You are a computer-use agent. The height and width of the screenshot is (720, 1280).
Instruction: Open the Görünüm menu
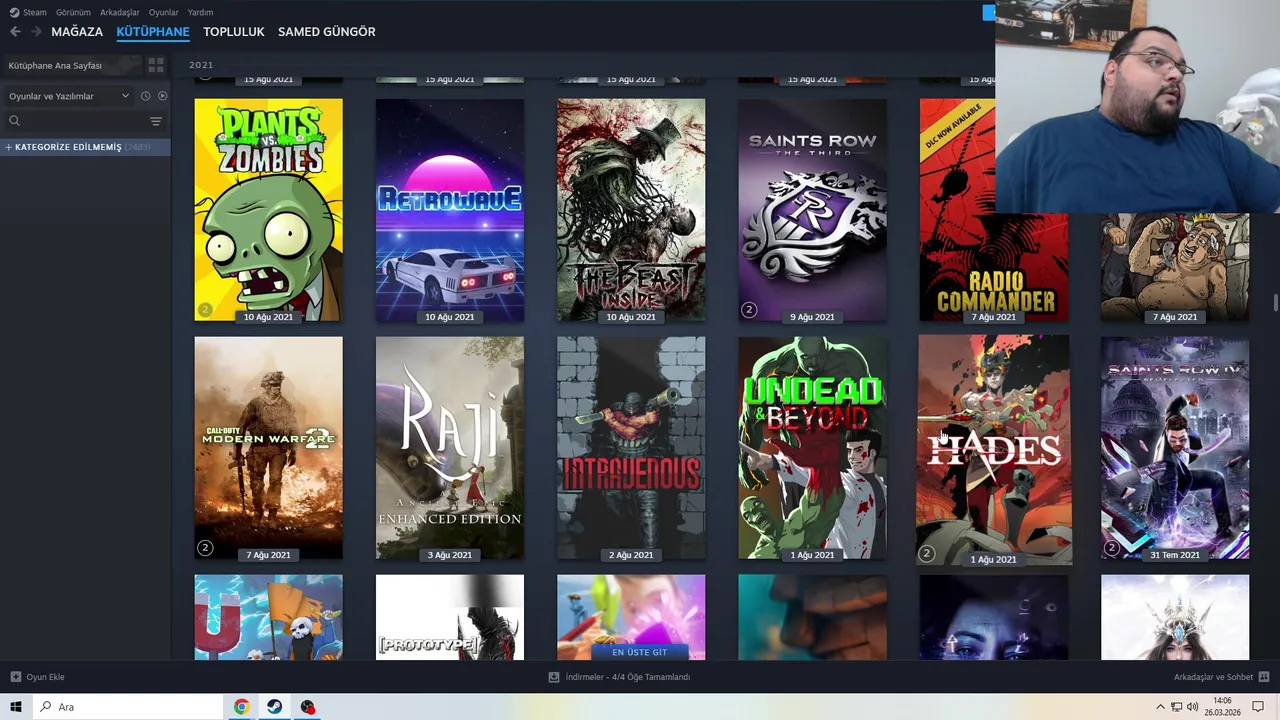pyautogui.click(x=73, y=12)
